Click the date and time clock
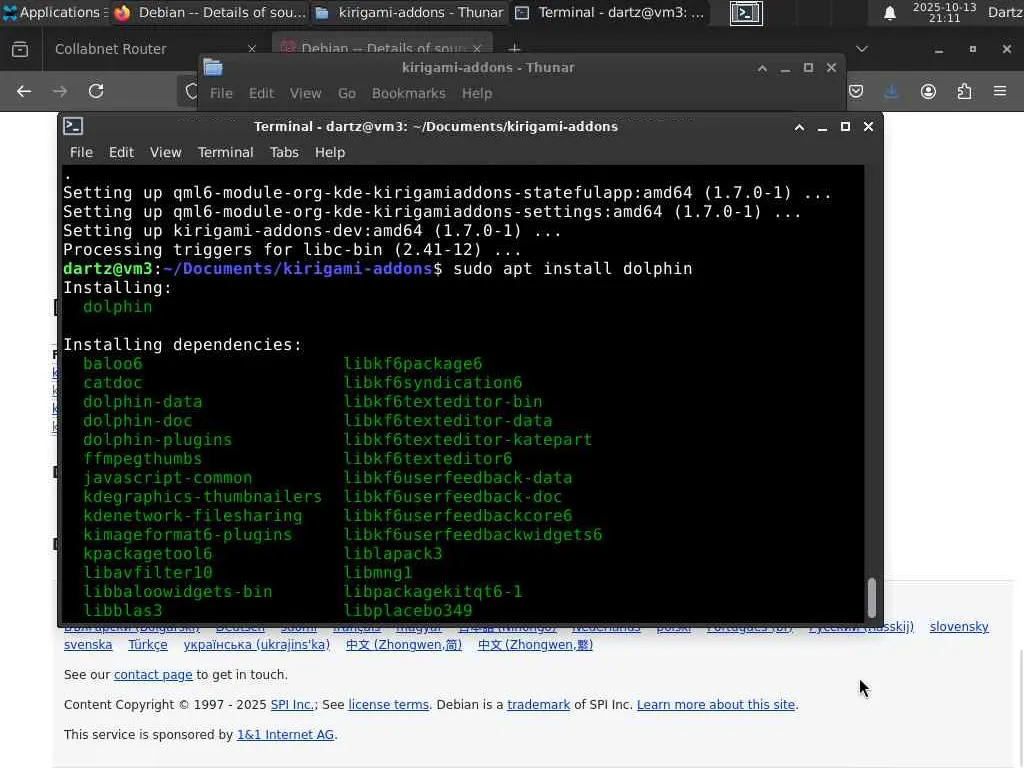The height and width of the screenshot is (768, 1024). pyautogui.click(x=944, y=12)
